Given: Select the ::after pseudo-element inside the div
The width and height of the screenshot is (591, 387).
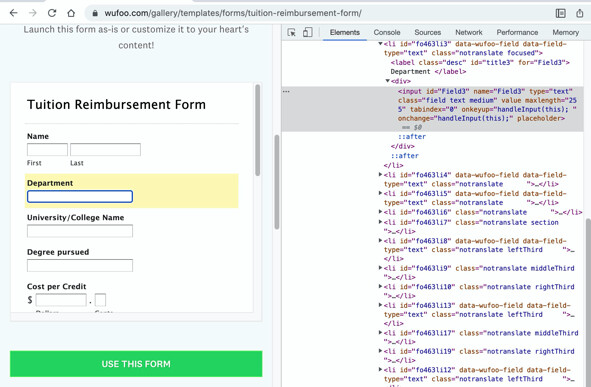Looking at the screenshot, I should pos(412,137).
